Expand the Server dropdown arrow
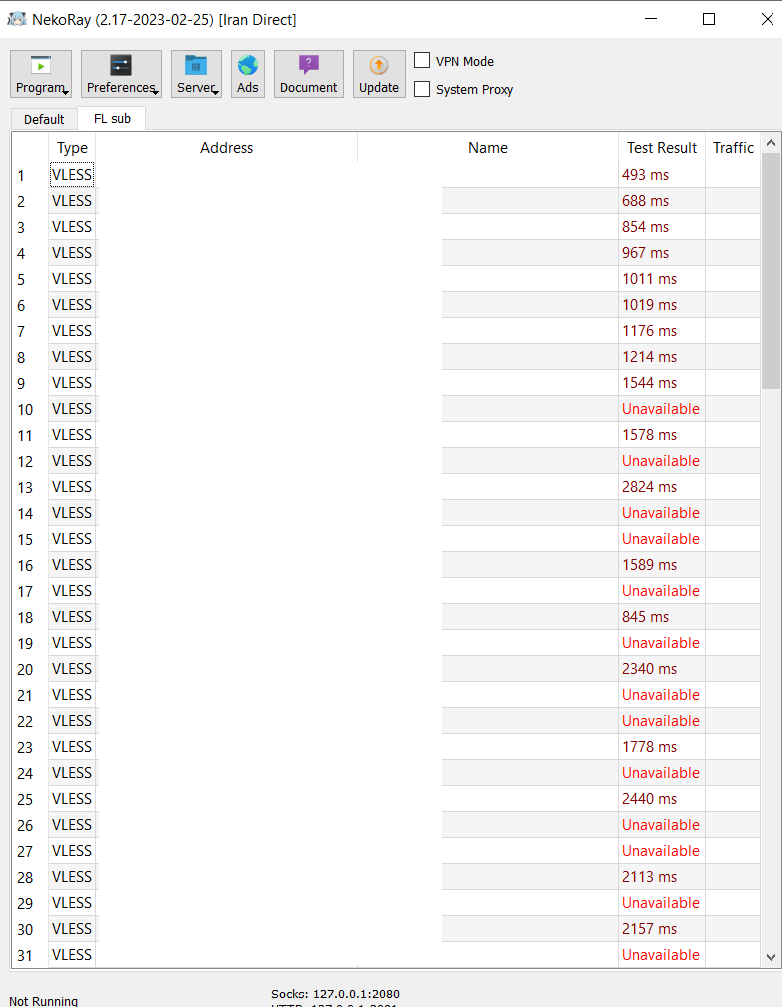 (x=216, y=91)
